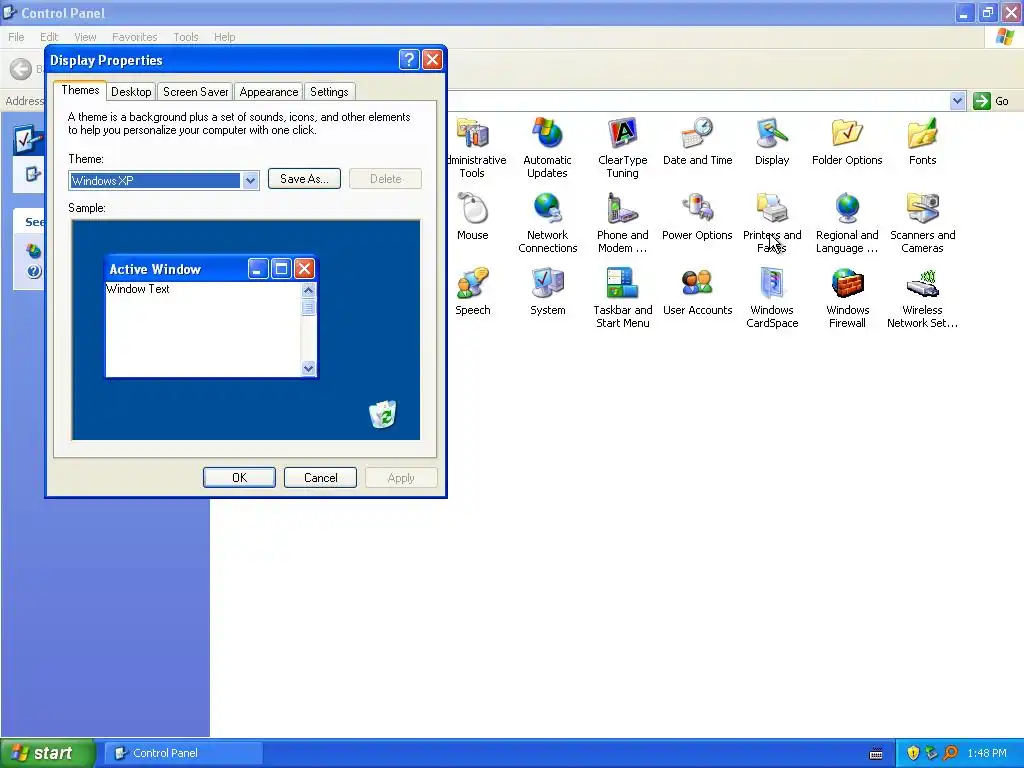This screenshot has width=1024, height=768.
Task: Open the ClearType Tuning icon
Action: (622, 134)
